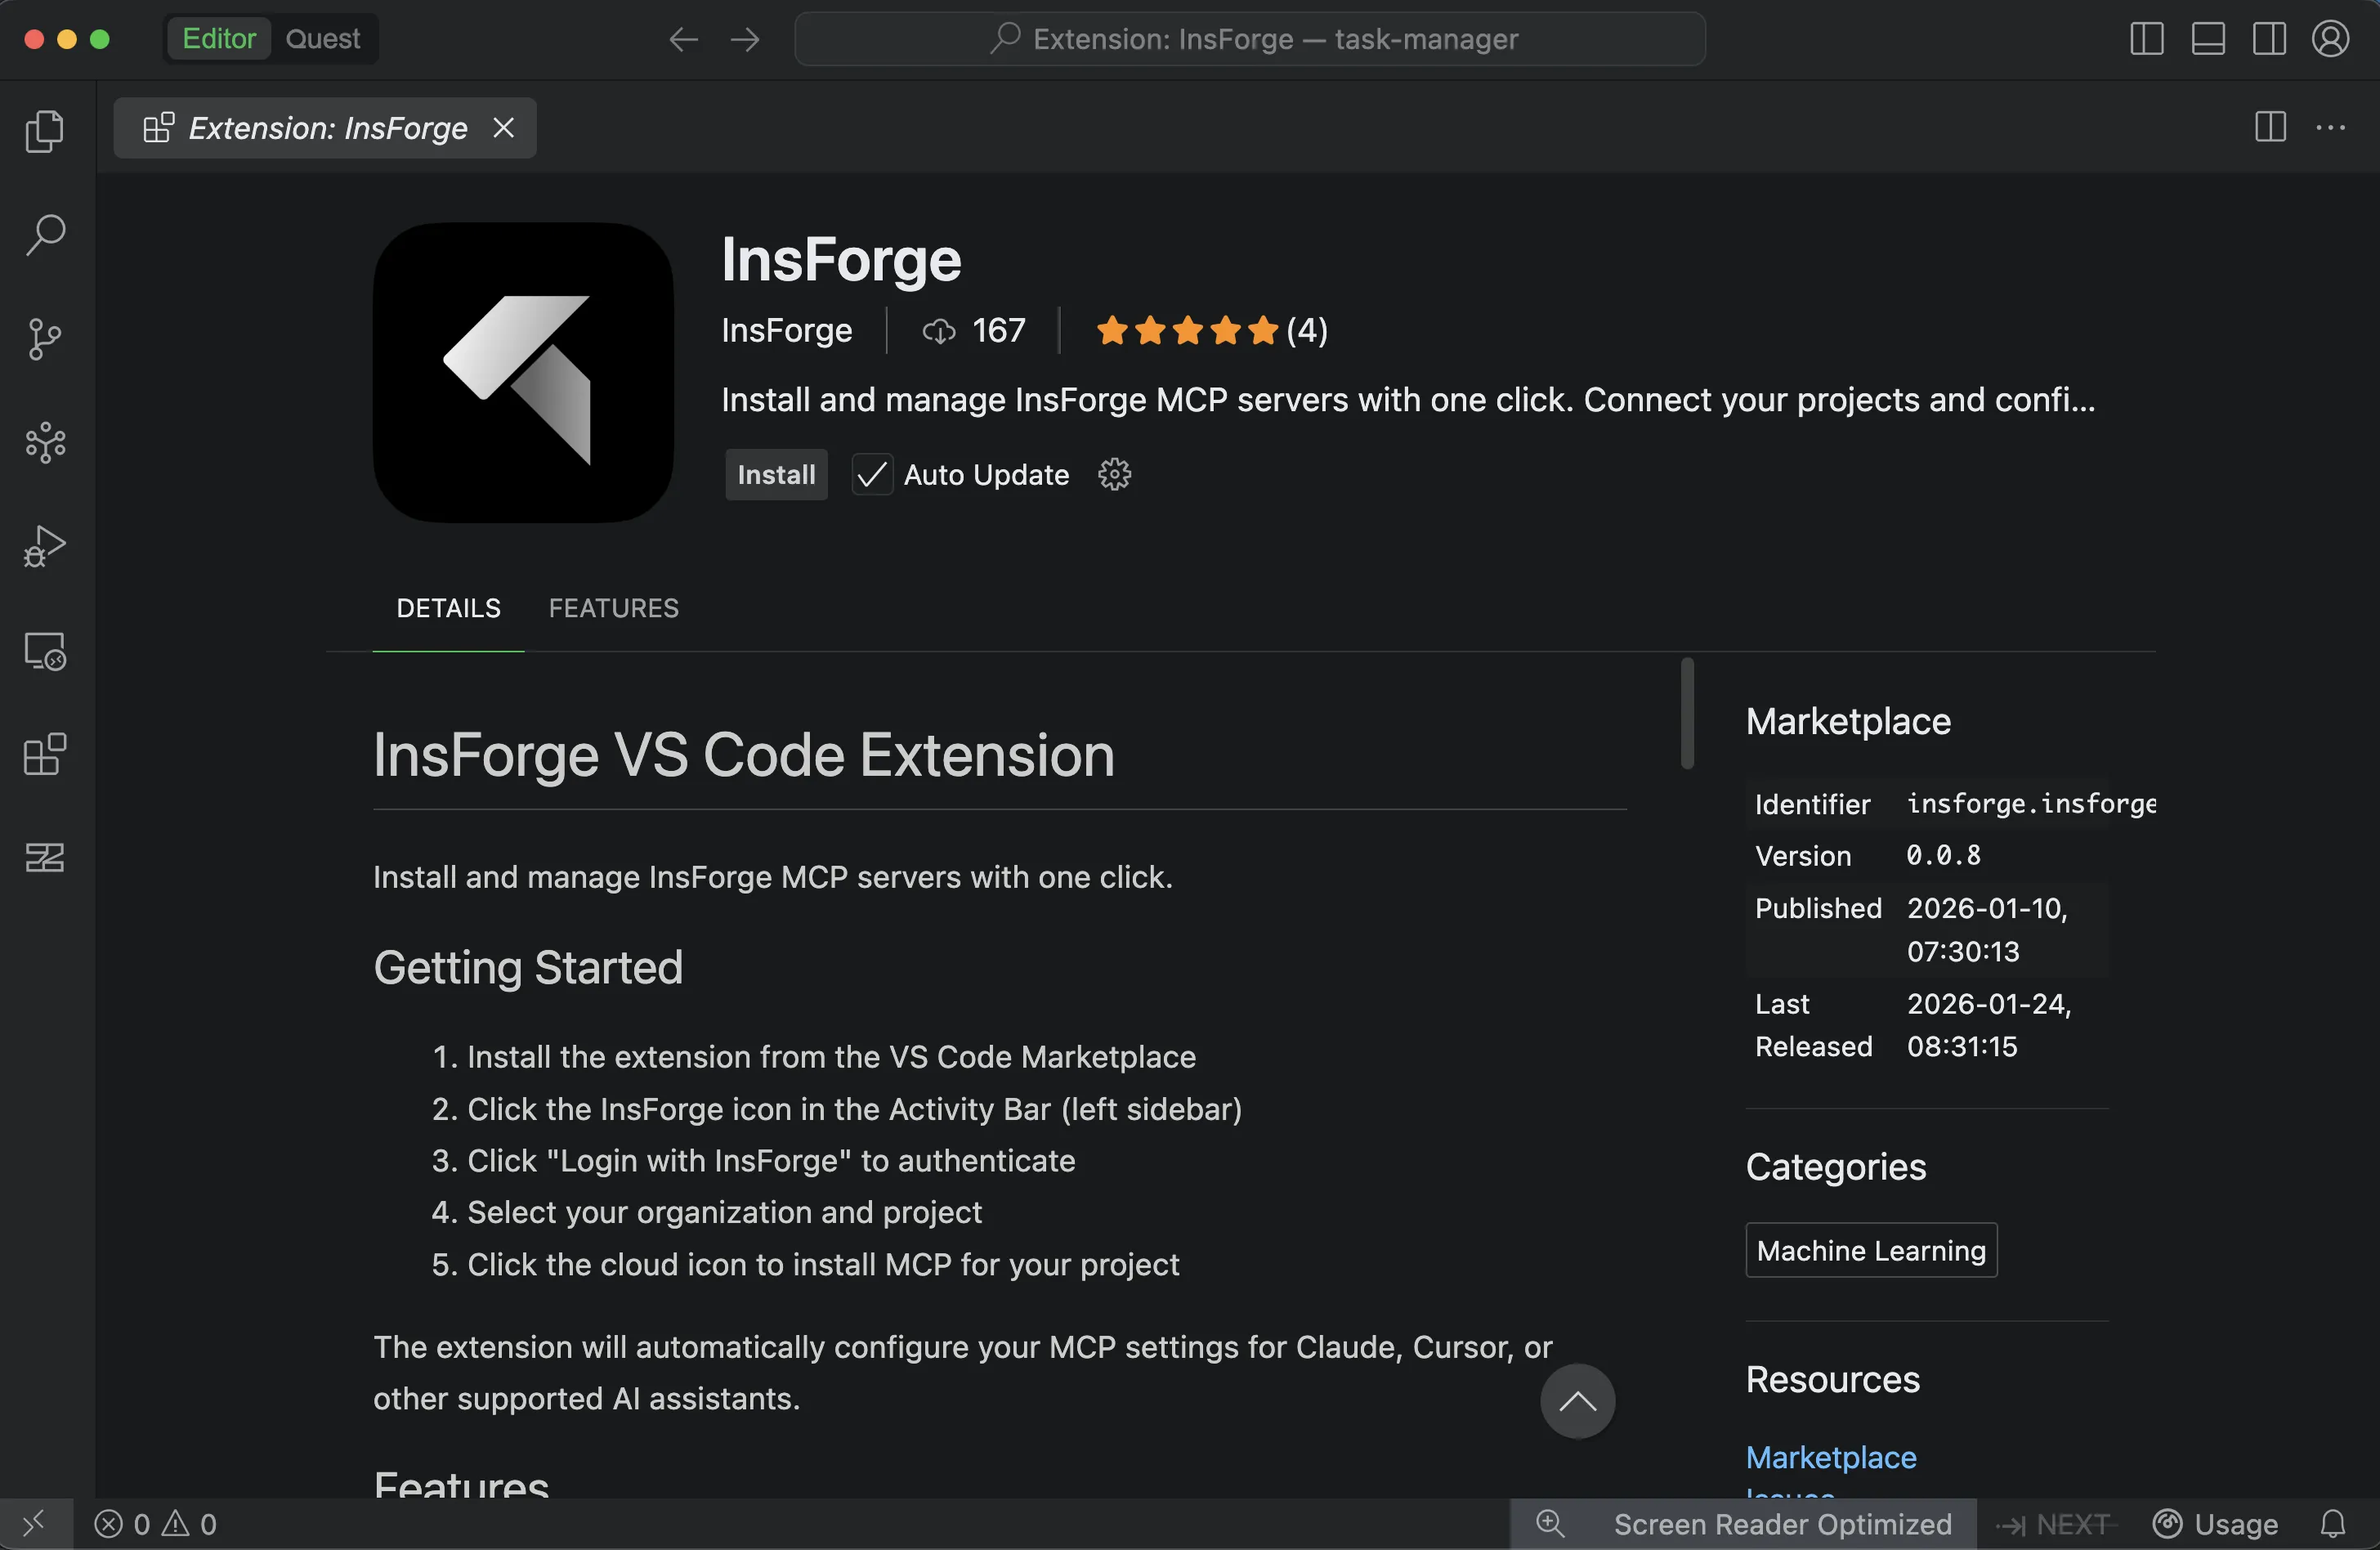Viewport: 2380px width, 1550px height.
Task: Open the Extensions view
Action: 45,755
